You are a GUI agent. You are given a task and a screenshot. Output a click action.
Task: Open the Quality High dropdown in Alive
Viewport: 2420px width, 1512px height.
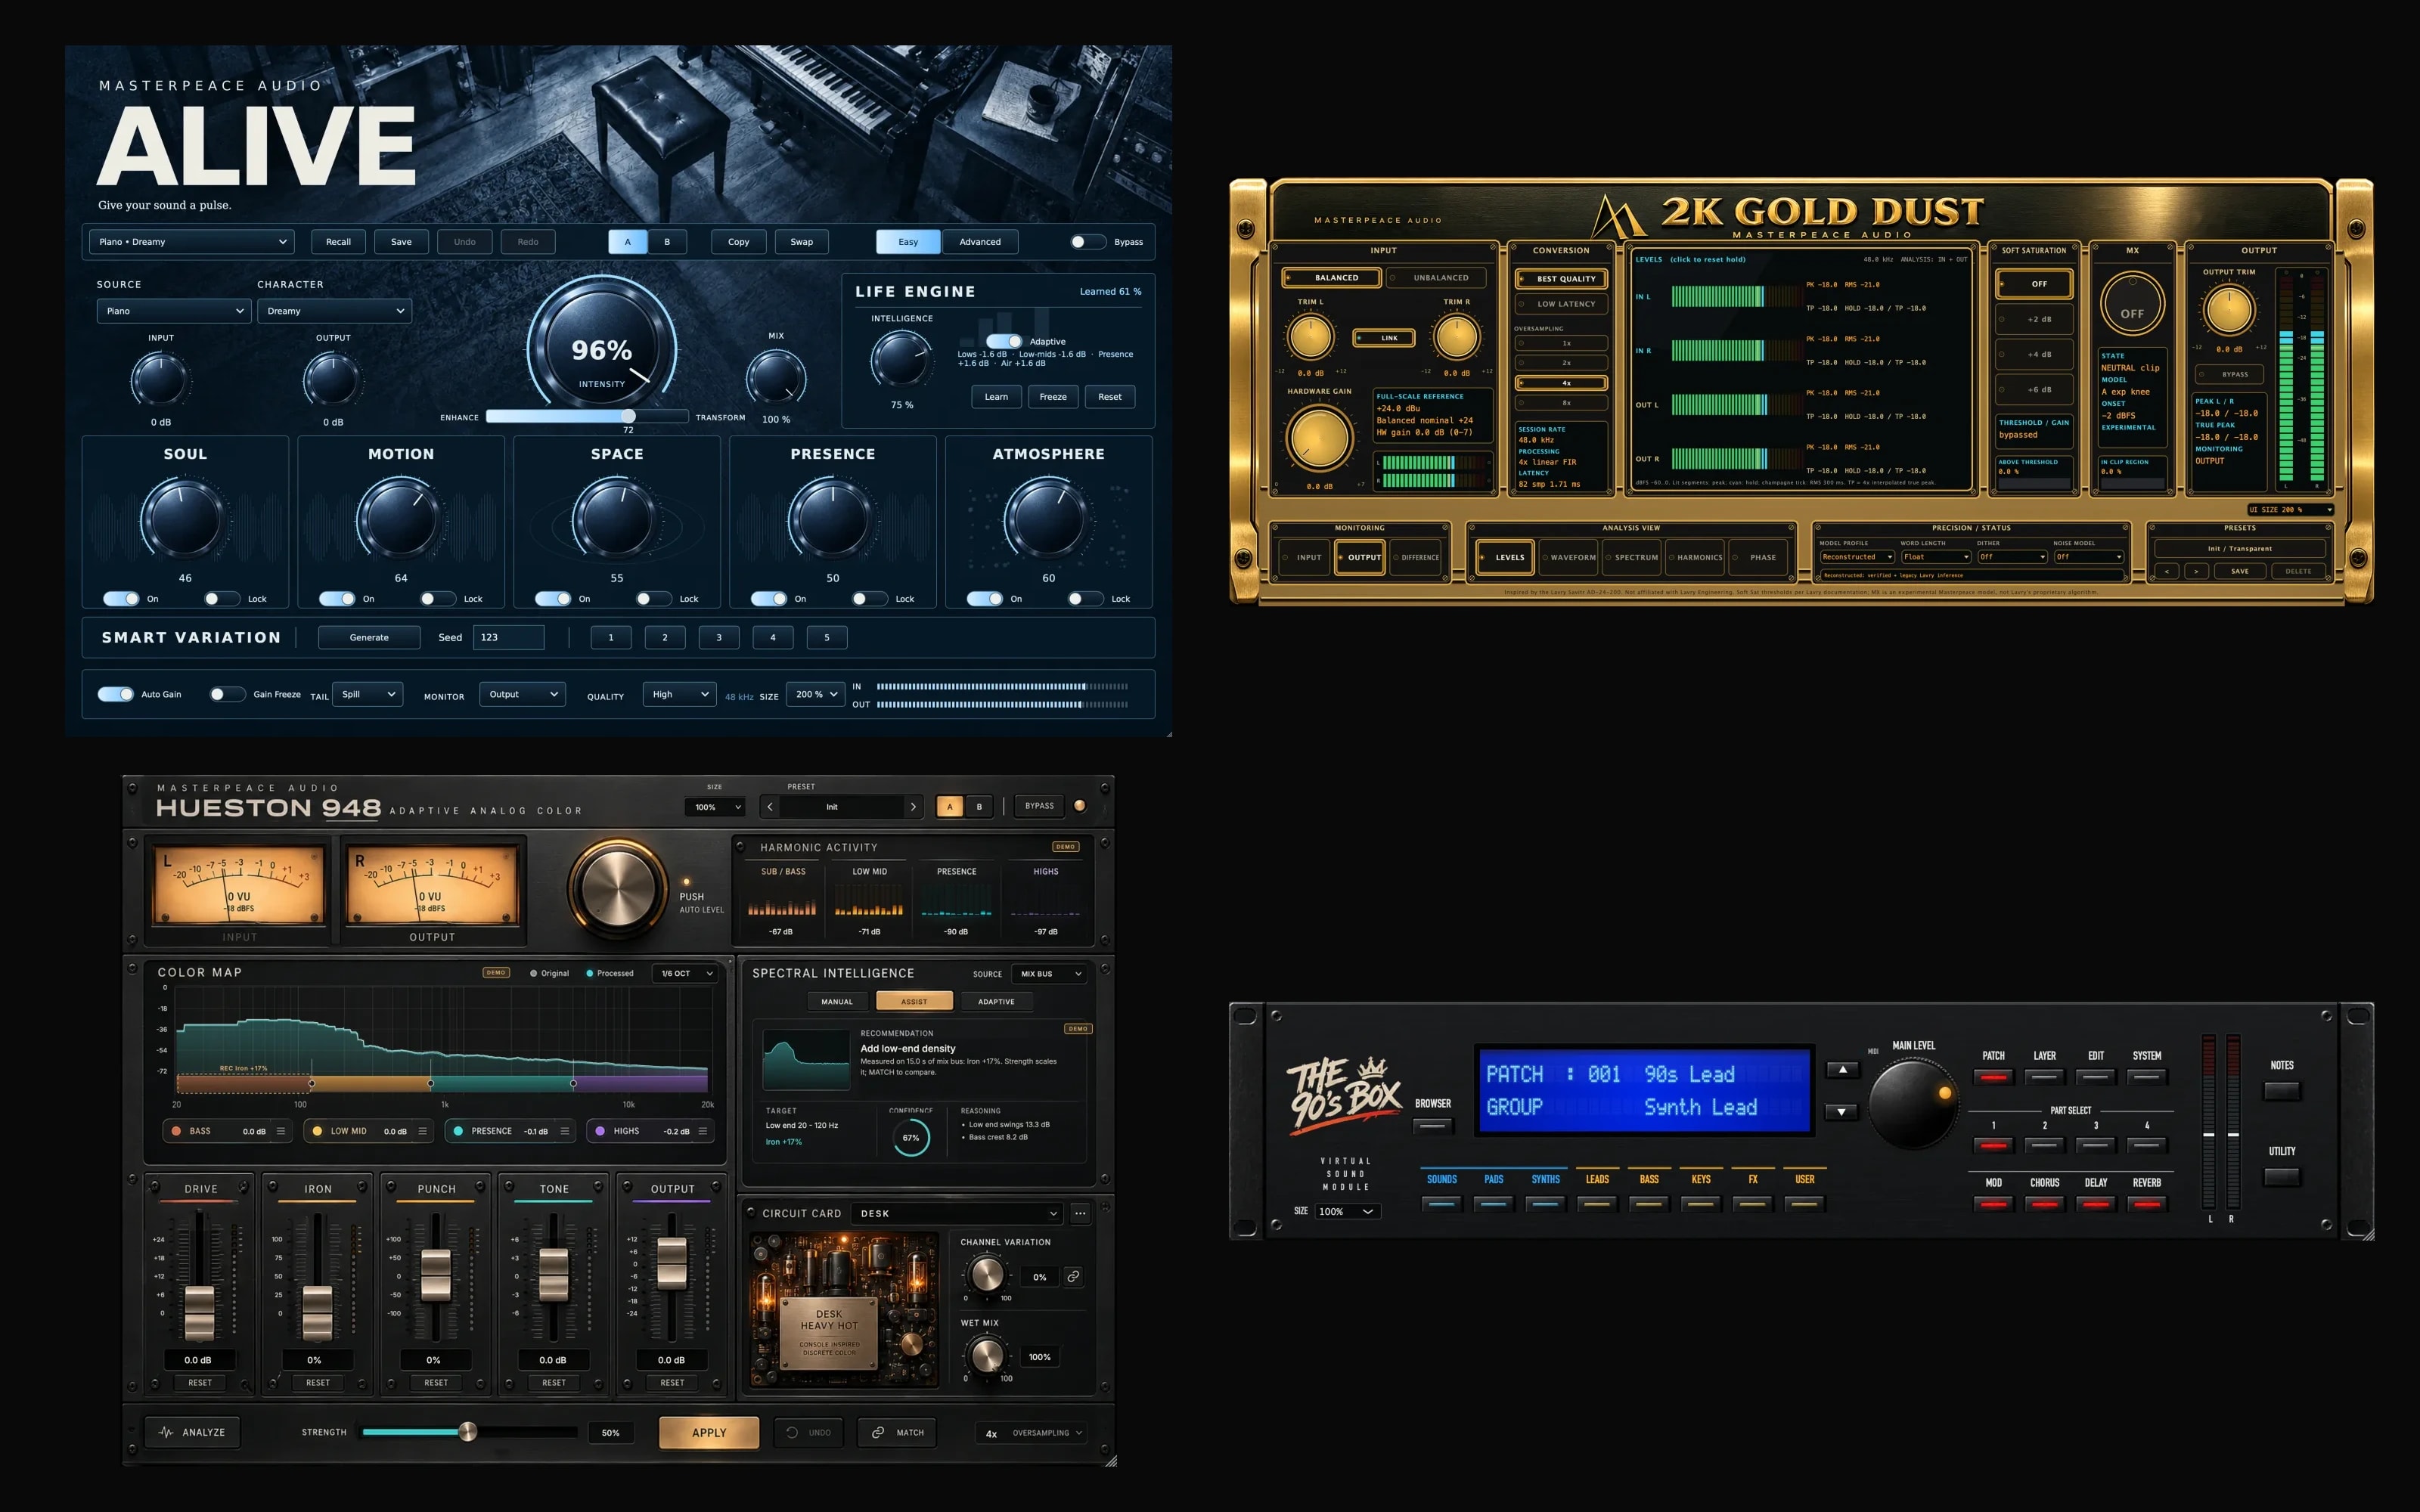679,694
